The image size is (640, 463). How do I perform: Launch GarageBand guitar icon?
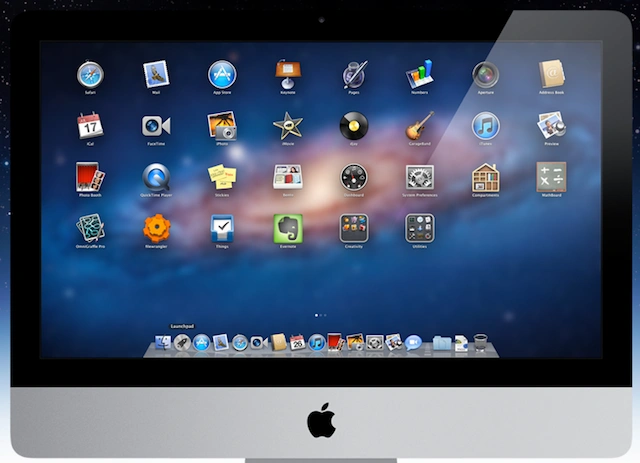pos(420,126)
